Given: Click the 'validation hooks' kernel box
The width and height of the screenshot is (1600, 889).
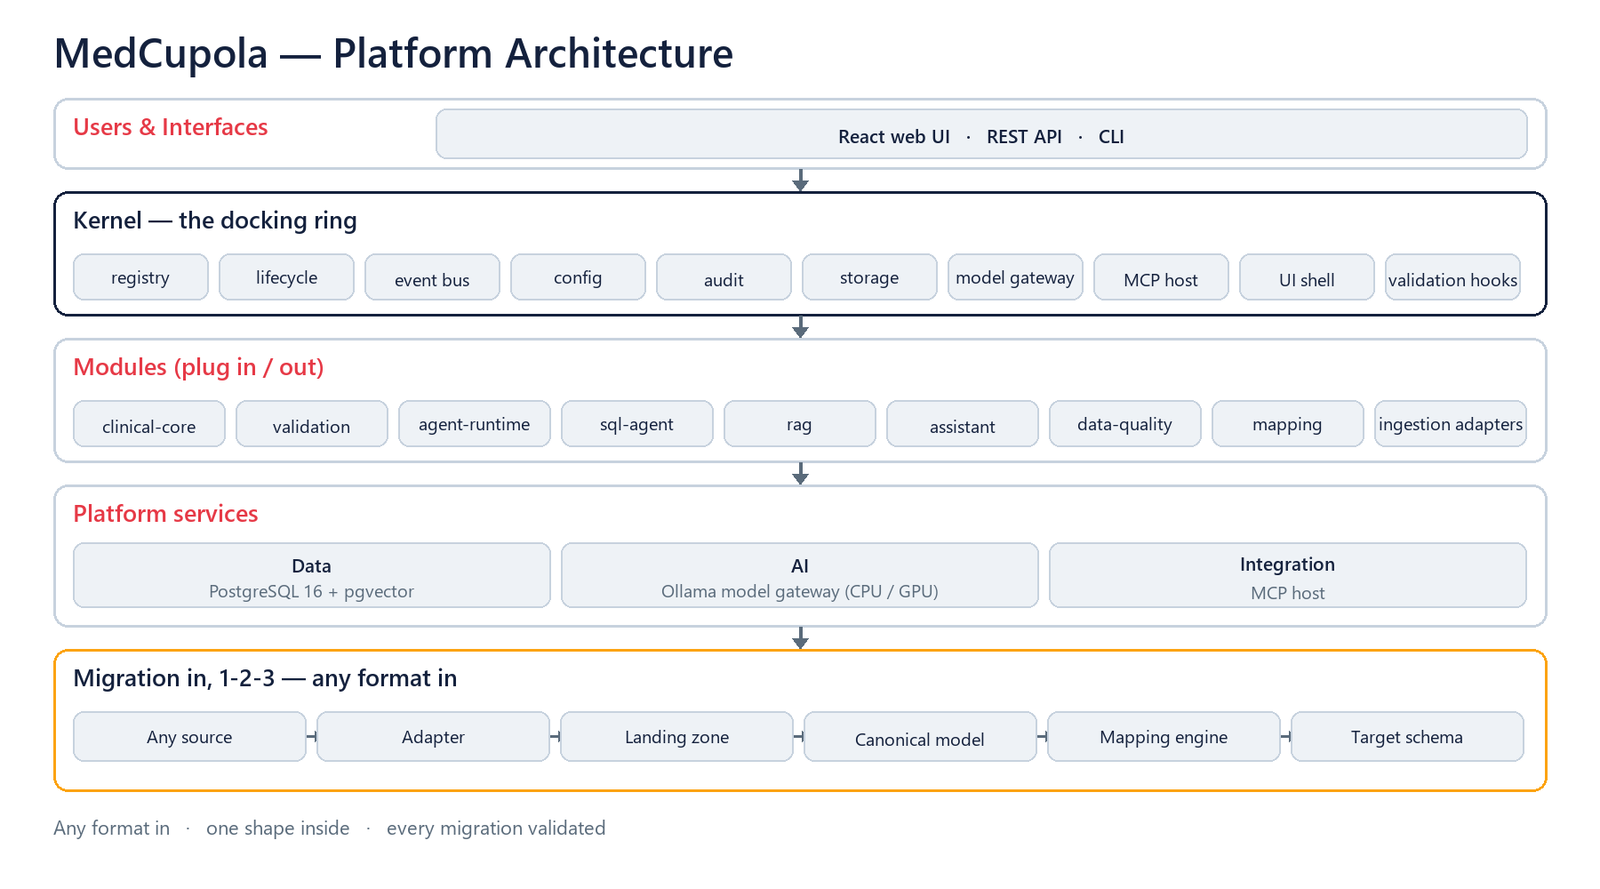Looking at the screenshot, I should [x=1453, y=277].
